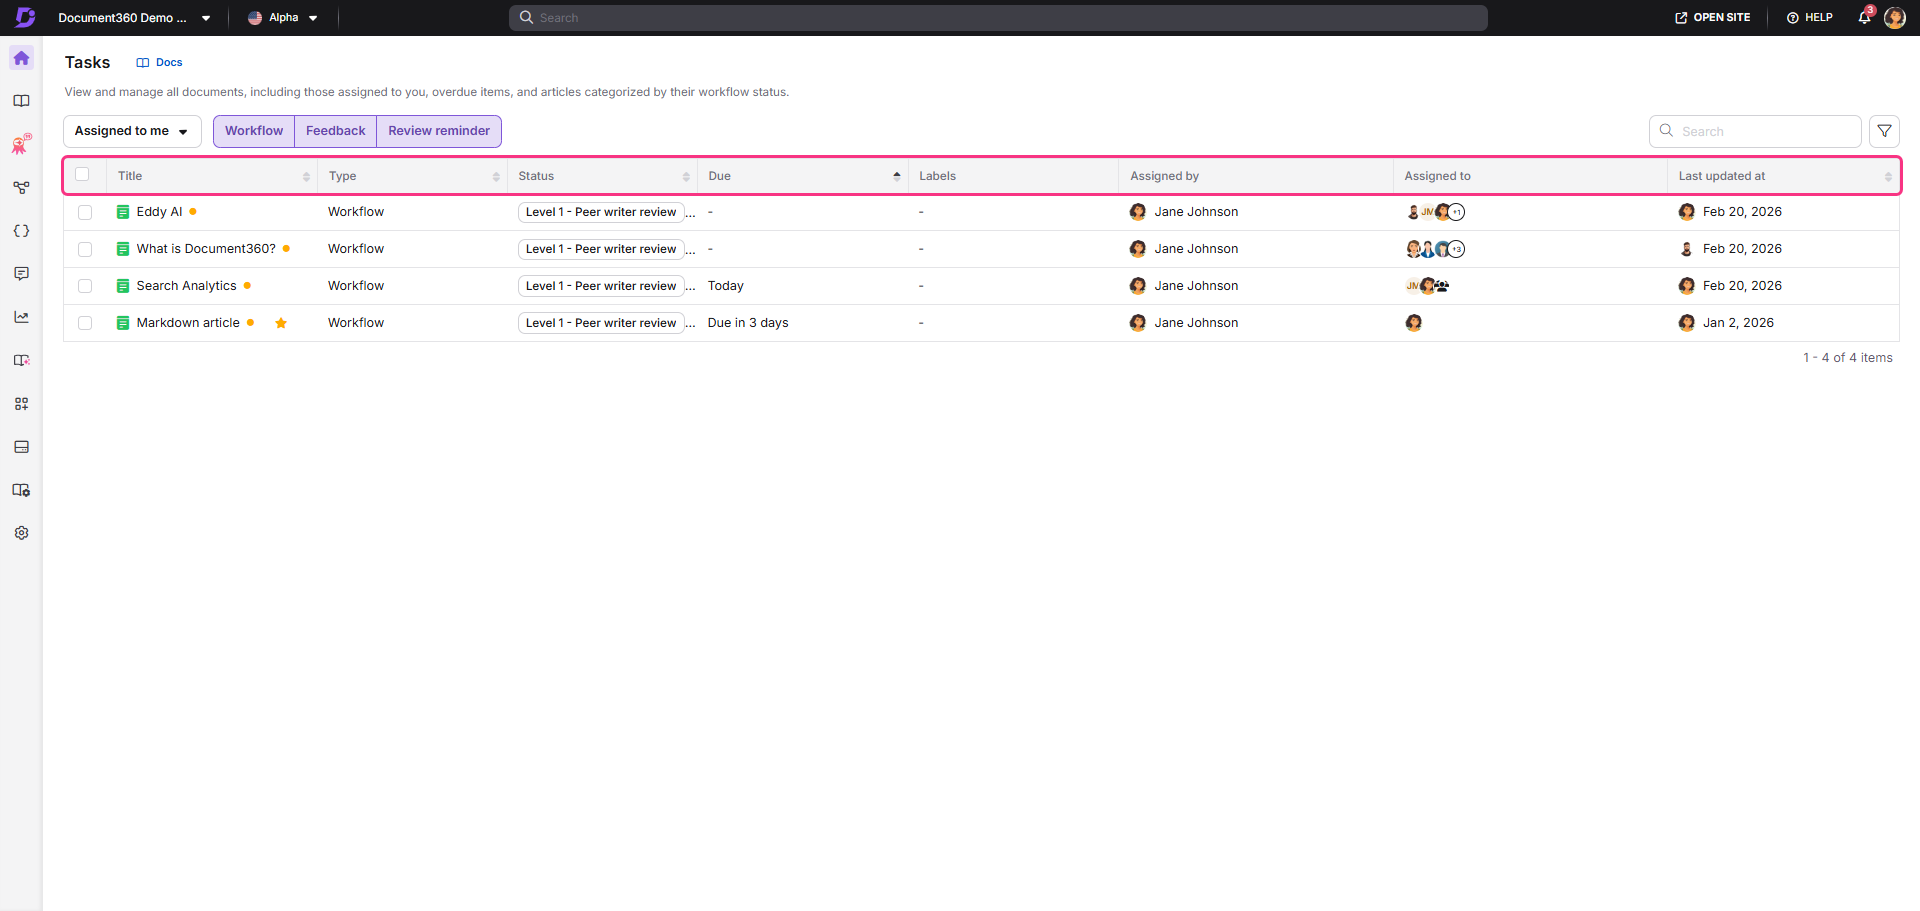Image resolution: width=1920 pixels, height=911 pixels.
Task: Open the Home dashboard from the sidebar
Action: click(21, 58)
